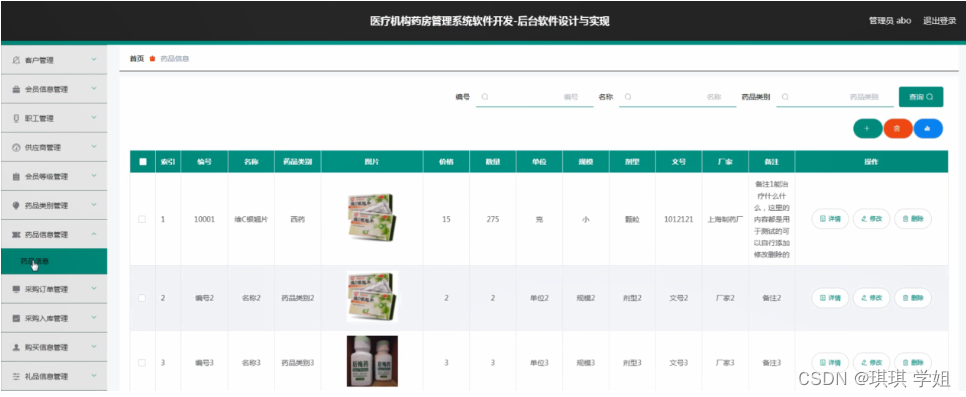Tick the select-all checkbox in table header
Screen dimensions: 966x397
(x=143, y=162)
